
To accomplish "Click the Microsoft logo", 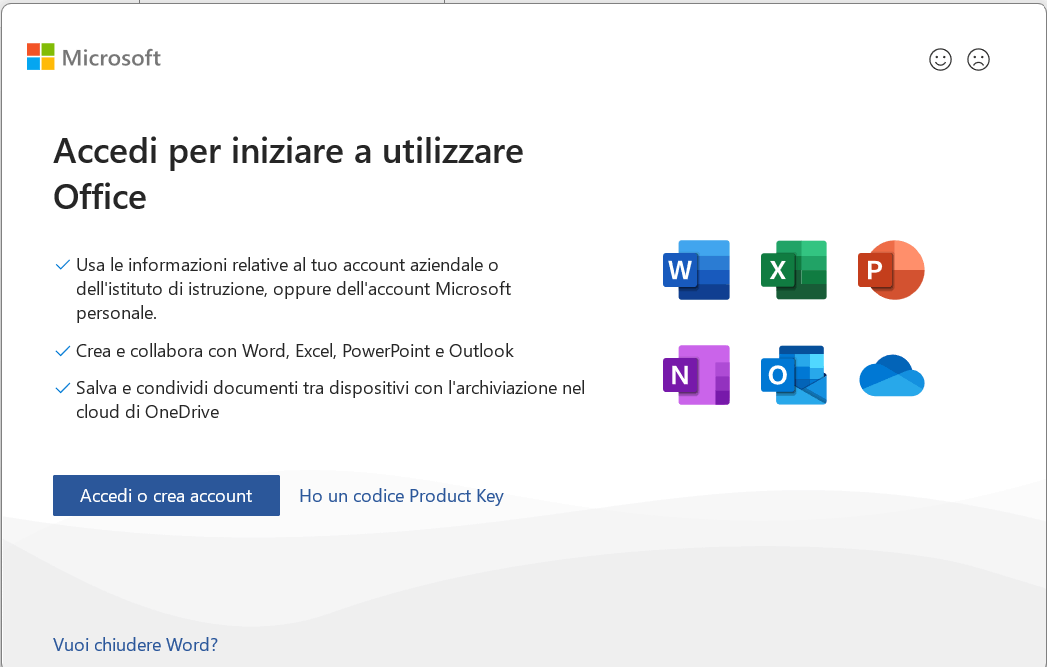I will click(x=94, y=57).
